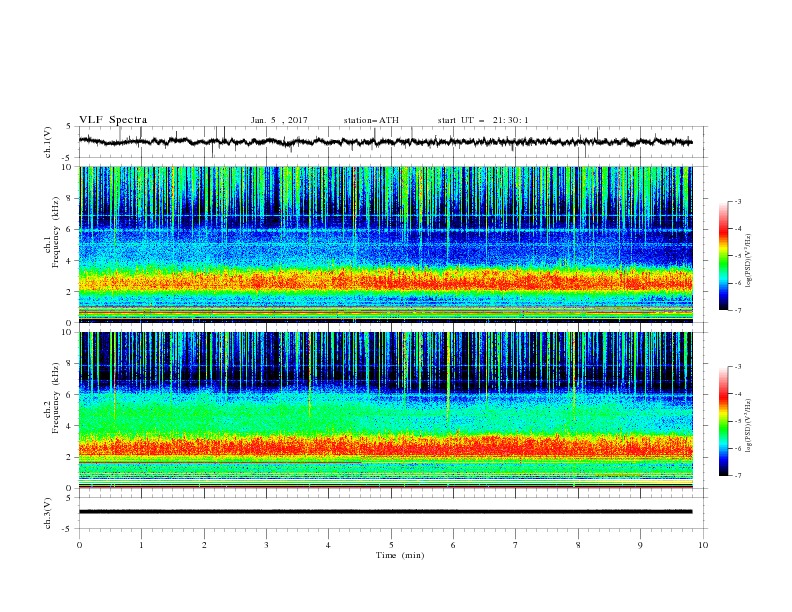Click the ch.2 colorbar "log(PSD)(V²/Hz)" label
The height and width of the screenshot is (612, 792).
click(x=749, y=426)
